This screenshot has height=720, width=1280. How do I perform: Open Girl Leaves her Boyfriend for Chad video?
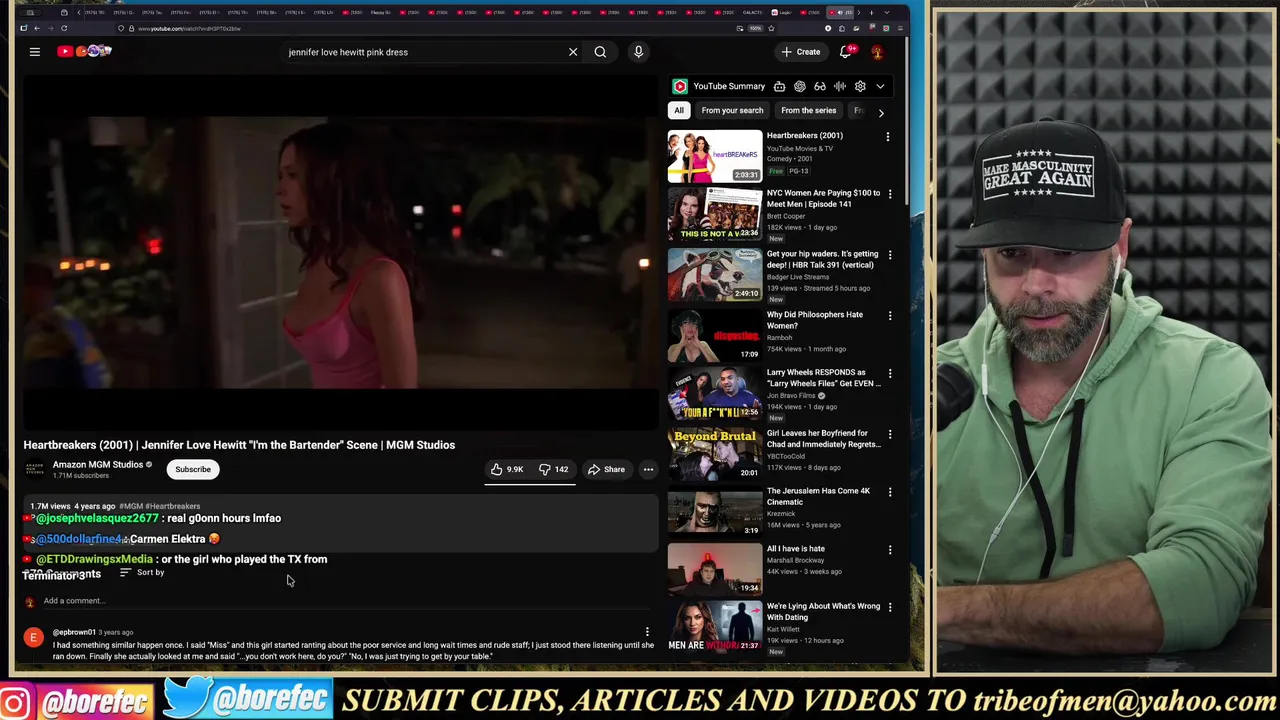coord(715,454)
